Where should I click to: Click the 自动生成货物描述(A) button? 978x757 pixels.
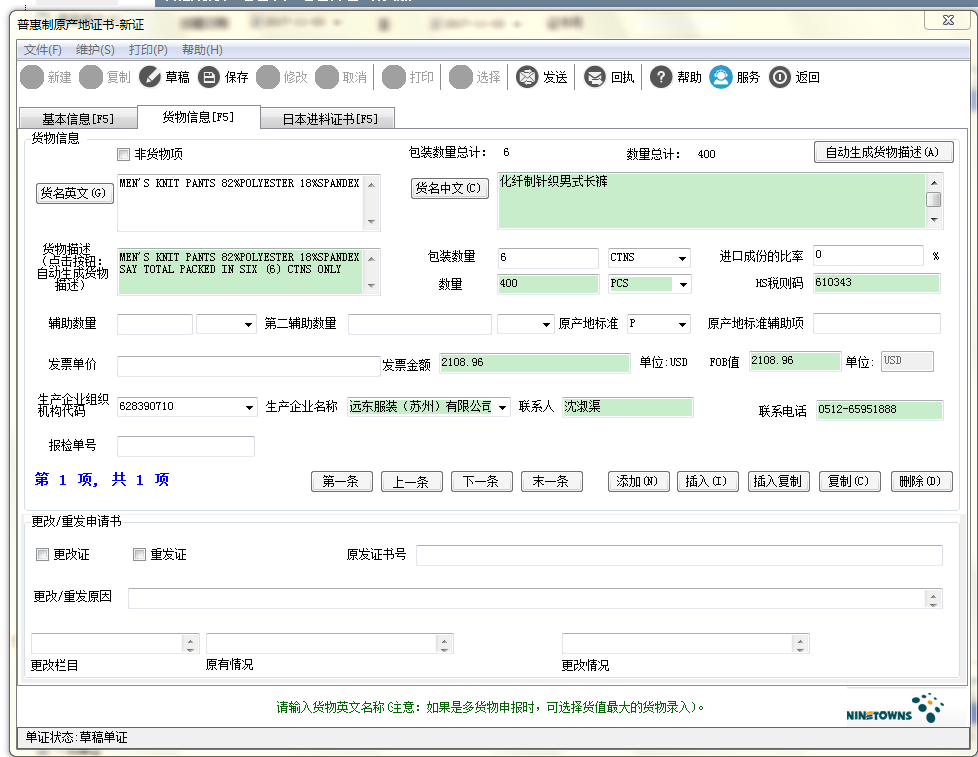point(883,152)
